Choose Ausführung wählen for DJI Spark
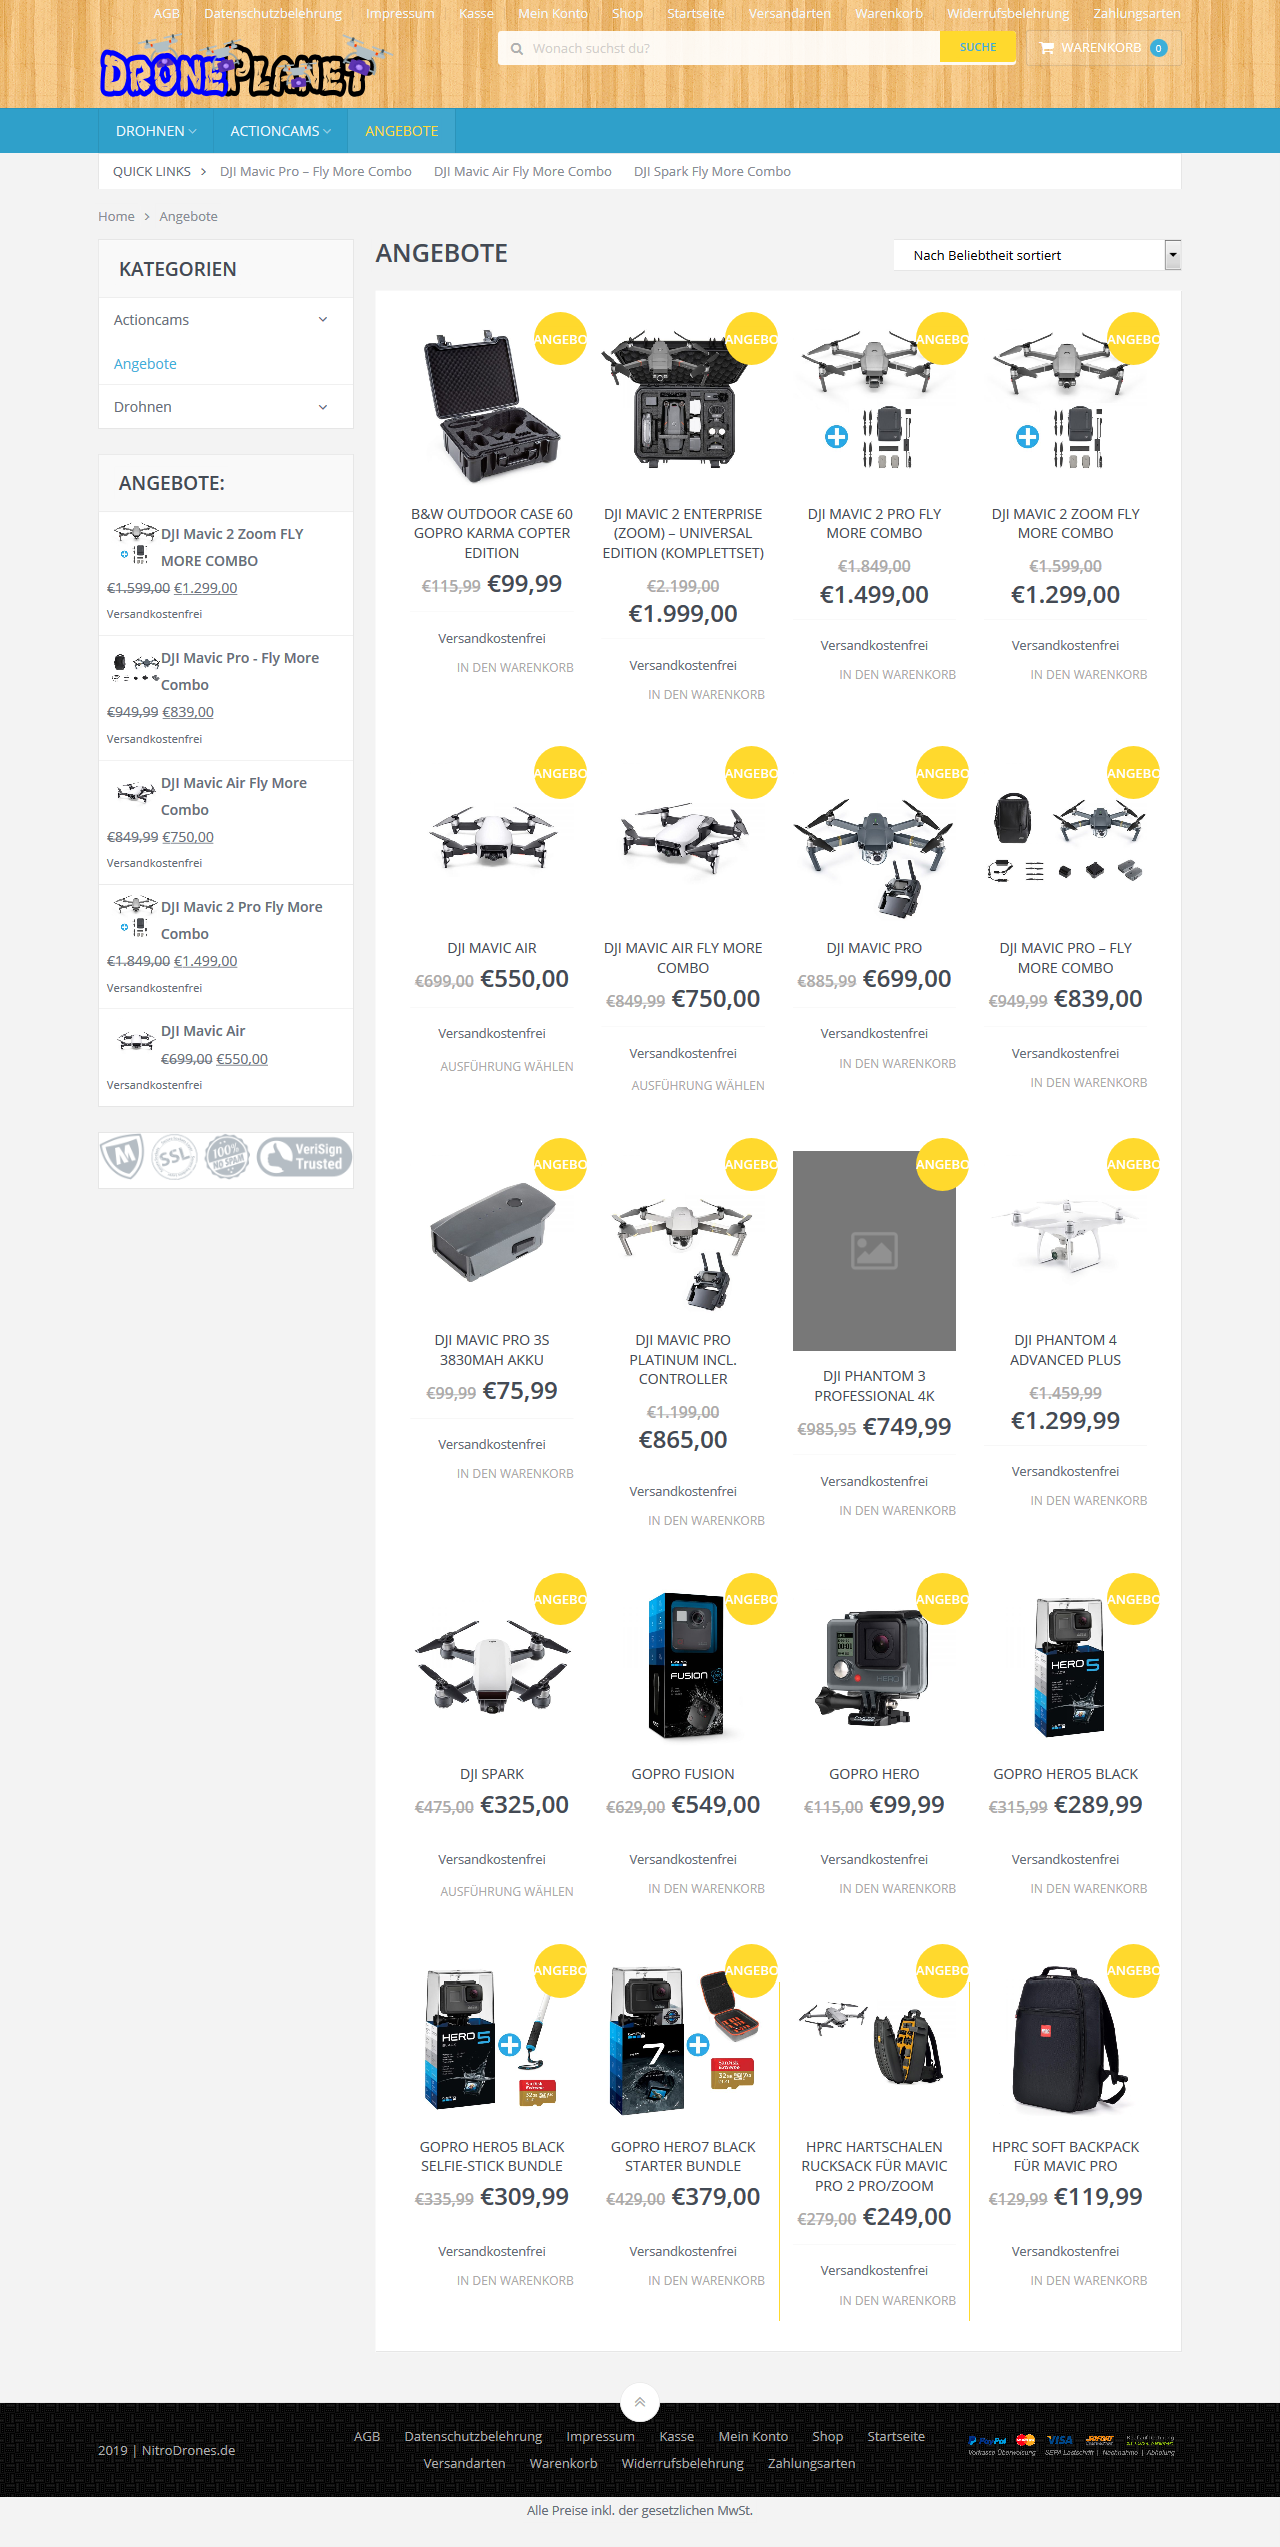This screenshot has width=1280, height=2547. pos(507,1892)
